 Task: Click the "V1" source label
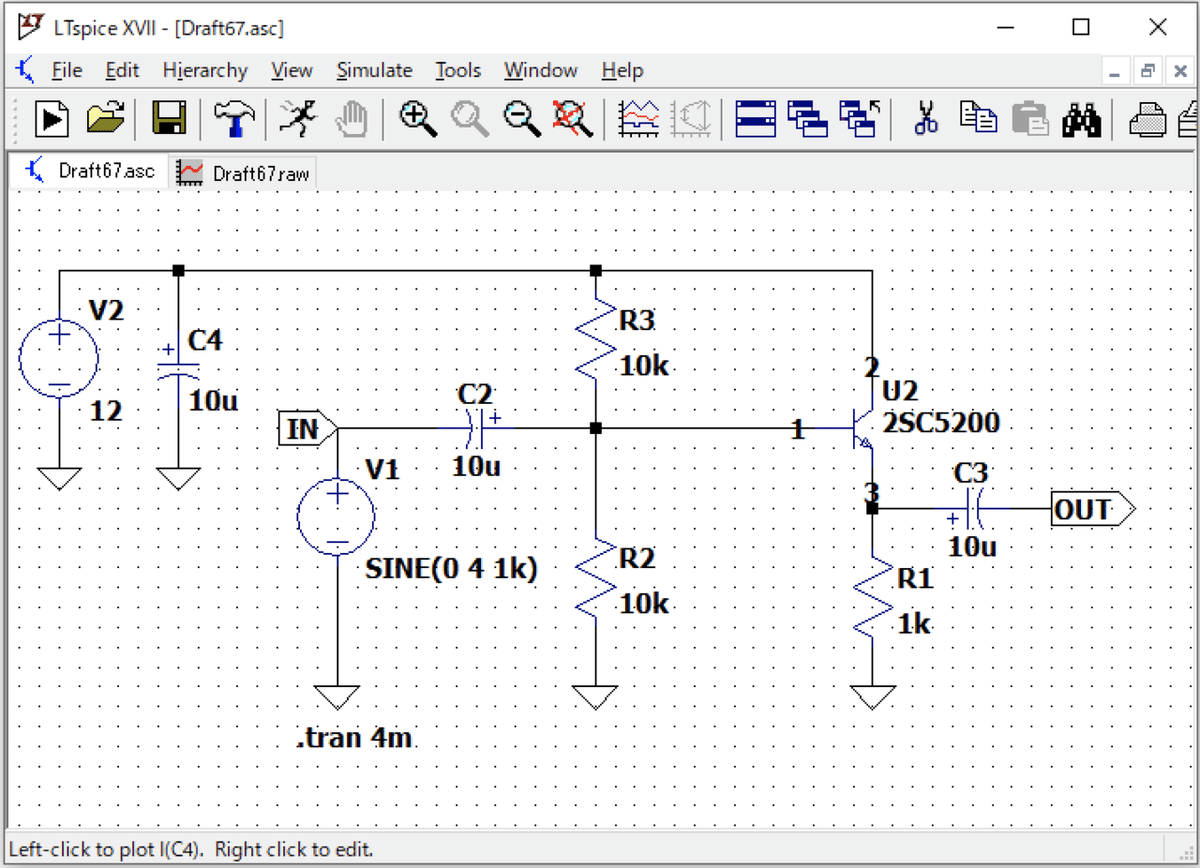[382, 468]
